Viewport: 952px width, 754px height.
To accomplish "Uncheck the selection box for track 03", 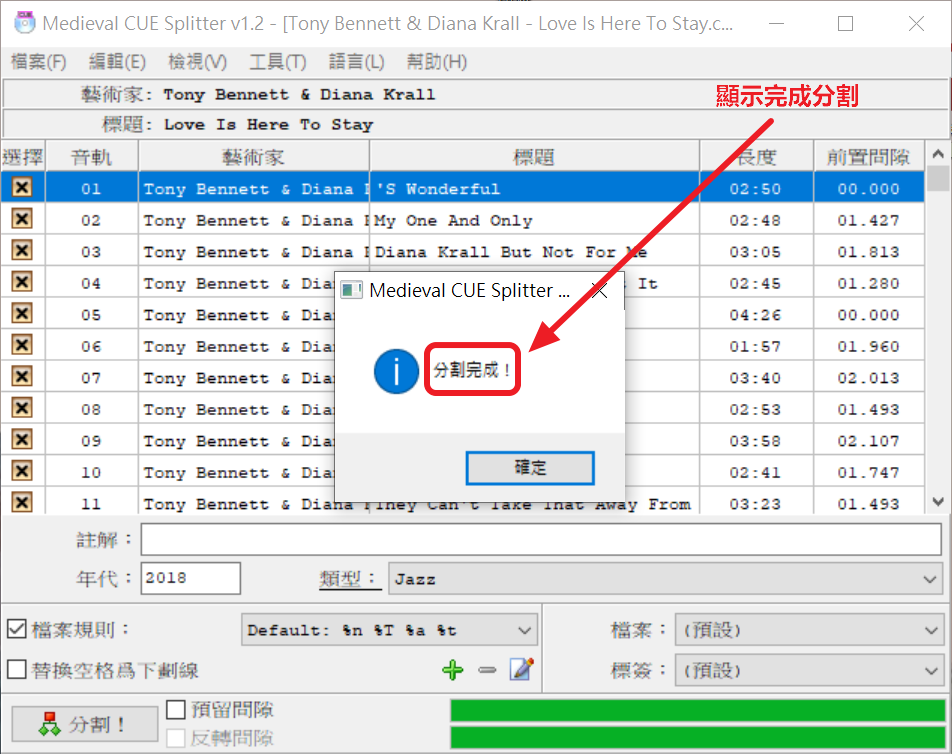I will coord(22,250).
